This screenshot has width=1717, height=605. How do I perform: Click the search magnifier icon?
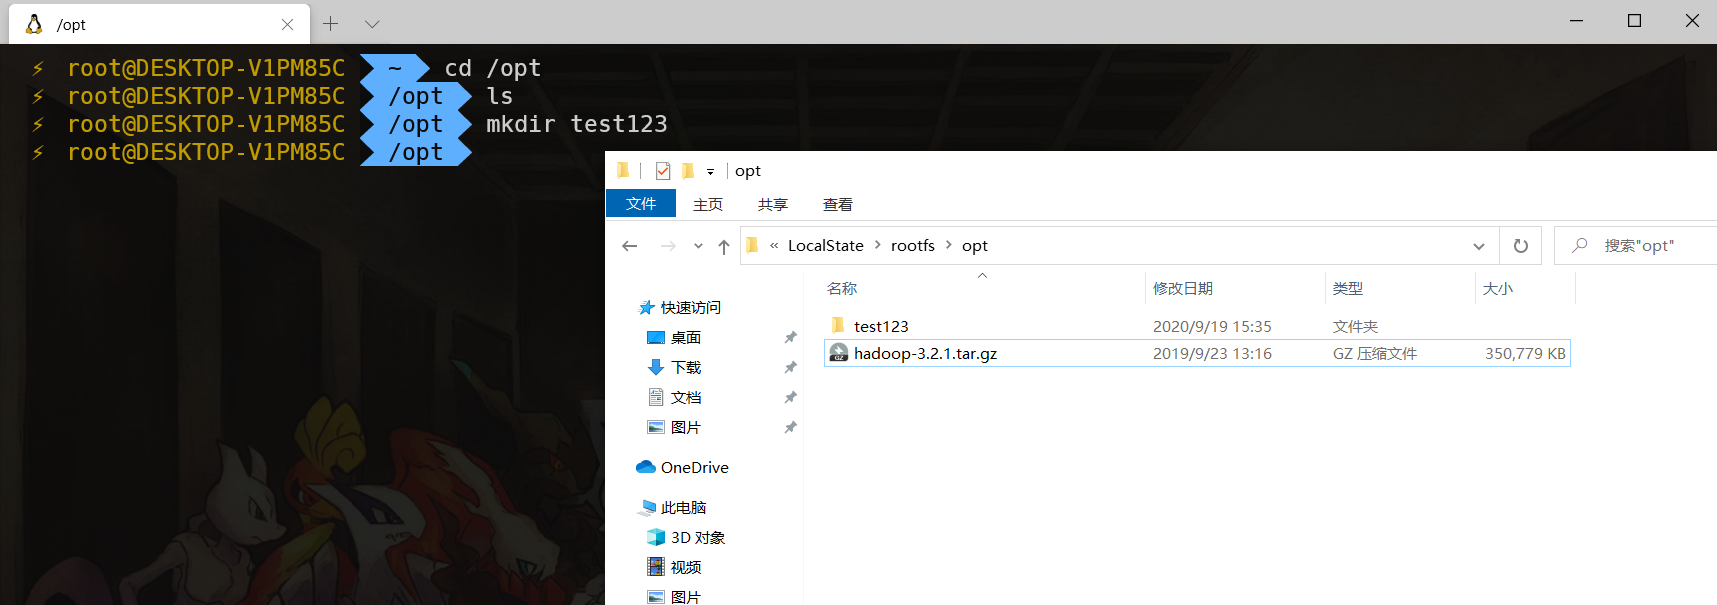pyautogui.click(x=1580, y=245)
